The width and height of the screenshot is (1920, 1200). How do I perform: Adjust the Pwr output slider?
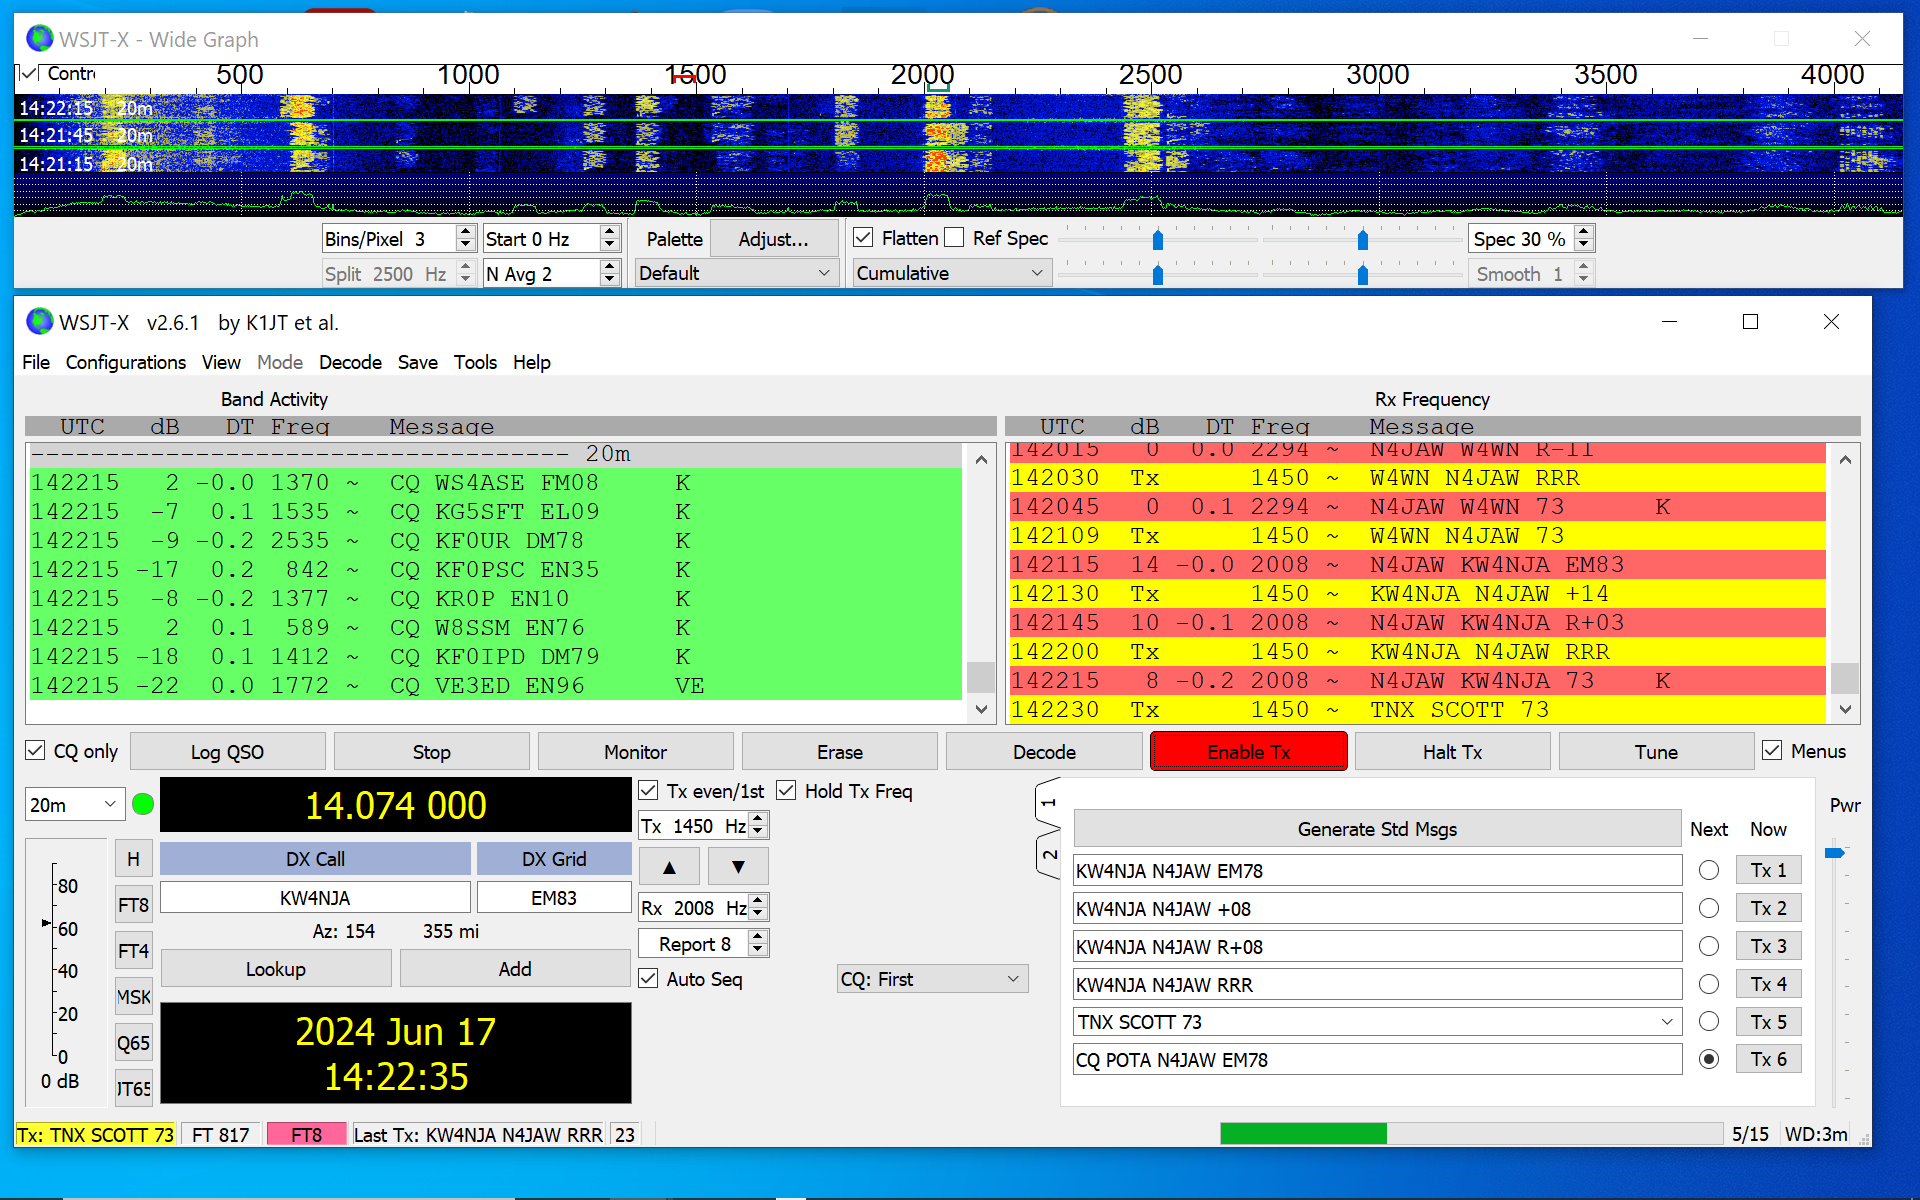point(1834,853)
